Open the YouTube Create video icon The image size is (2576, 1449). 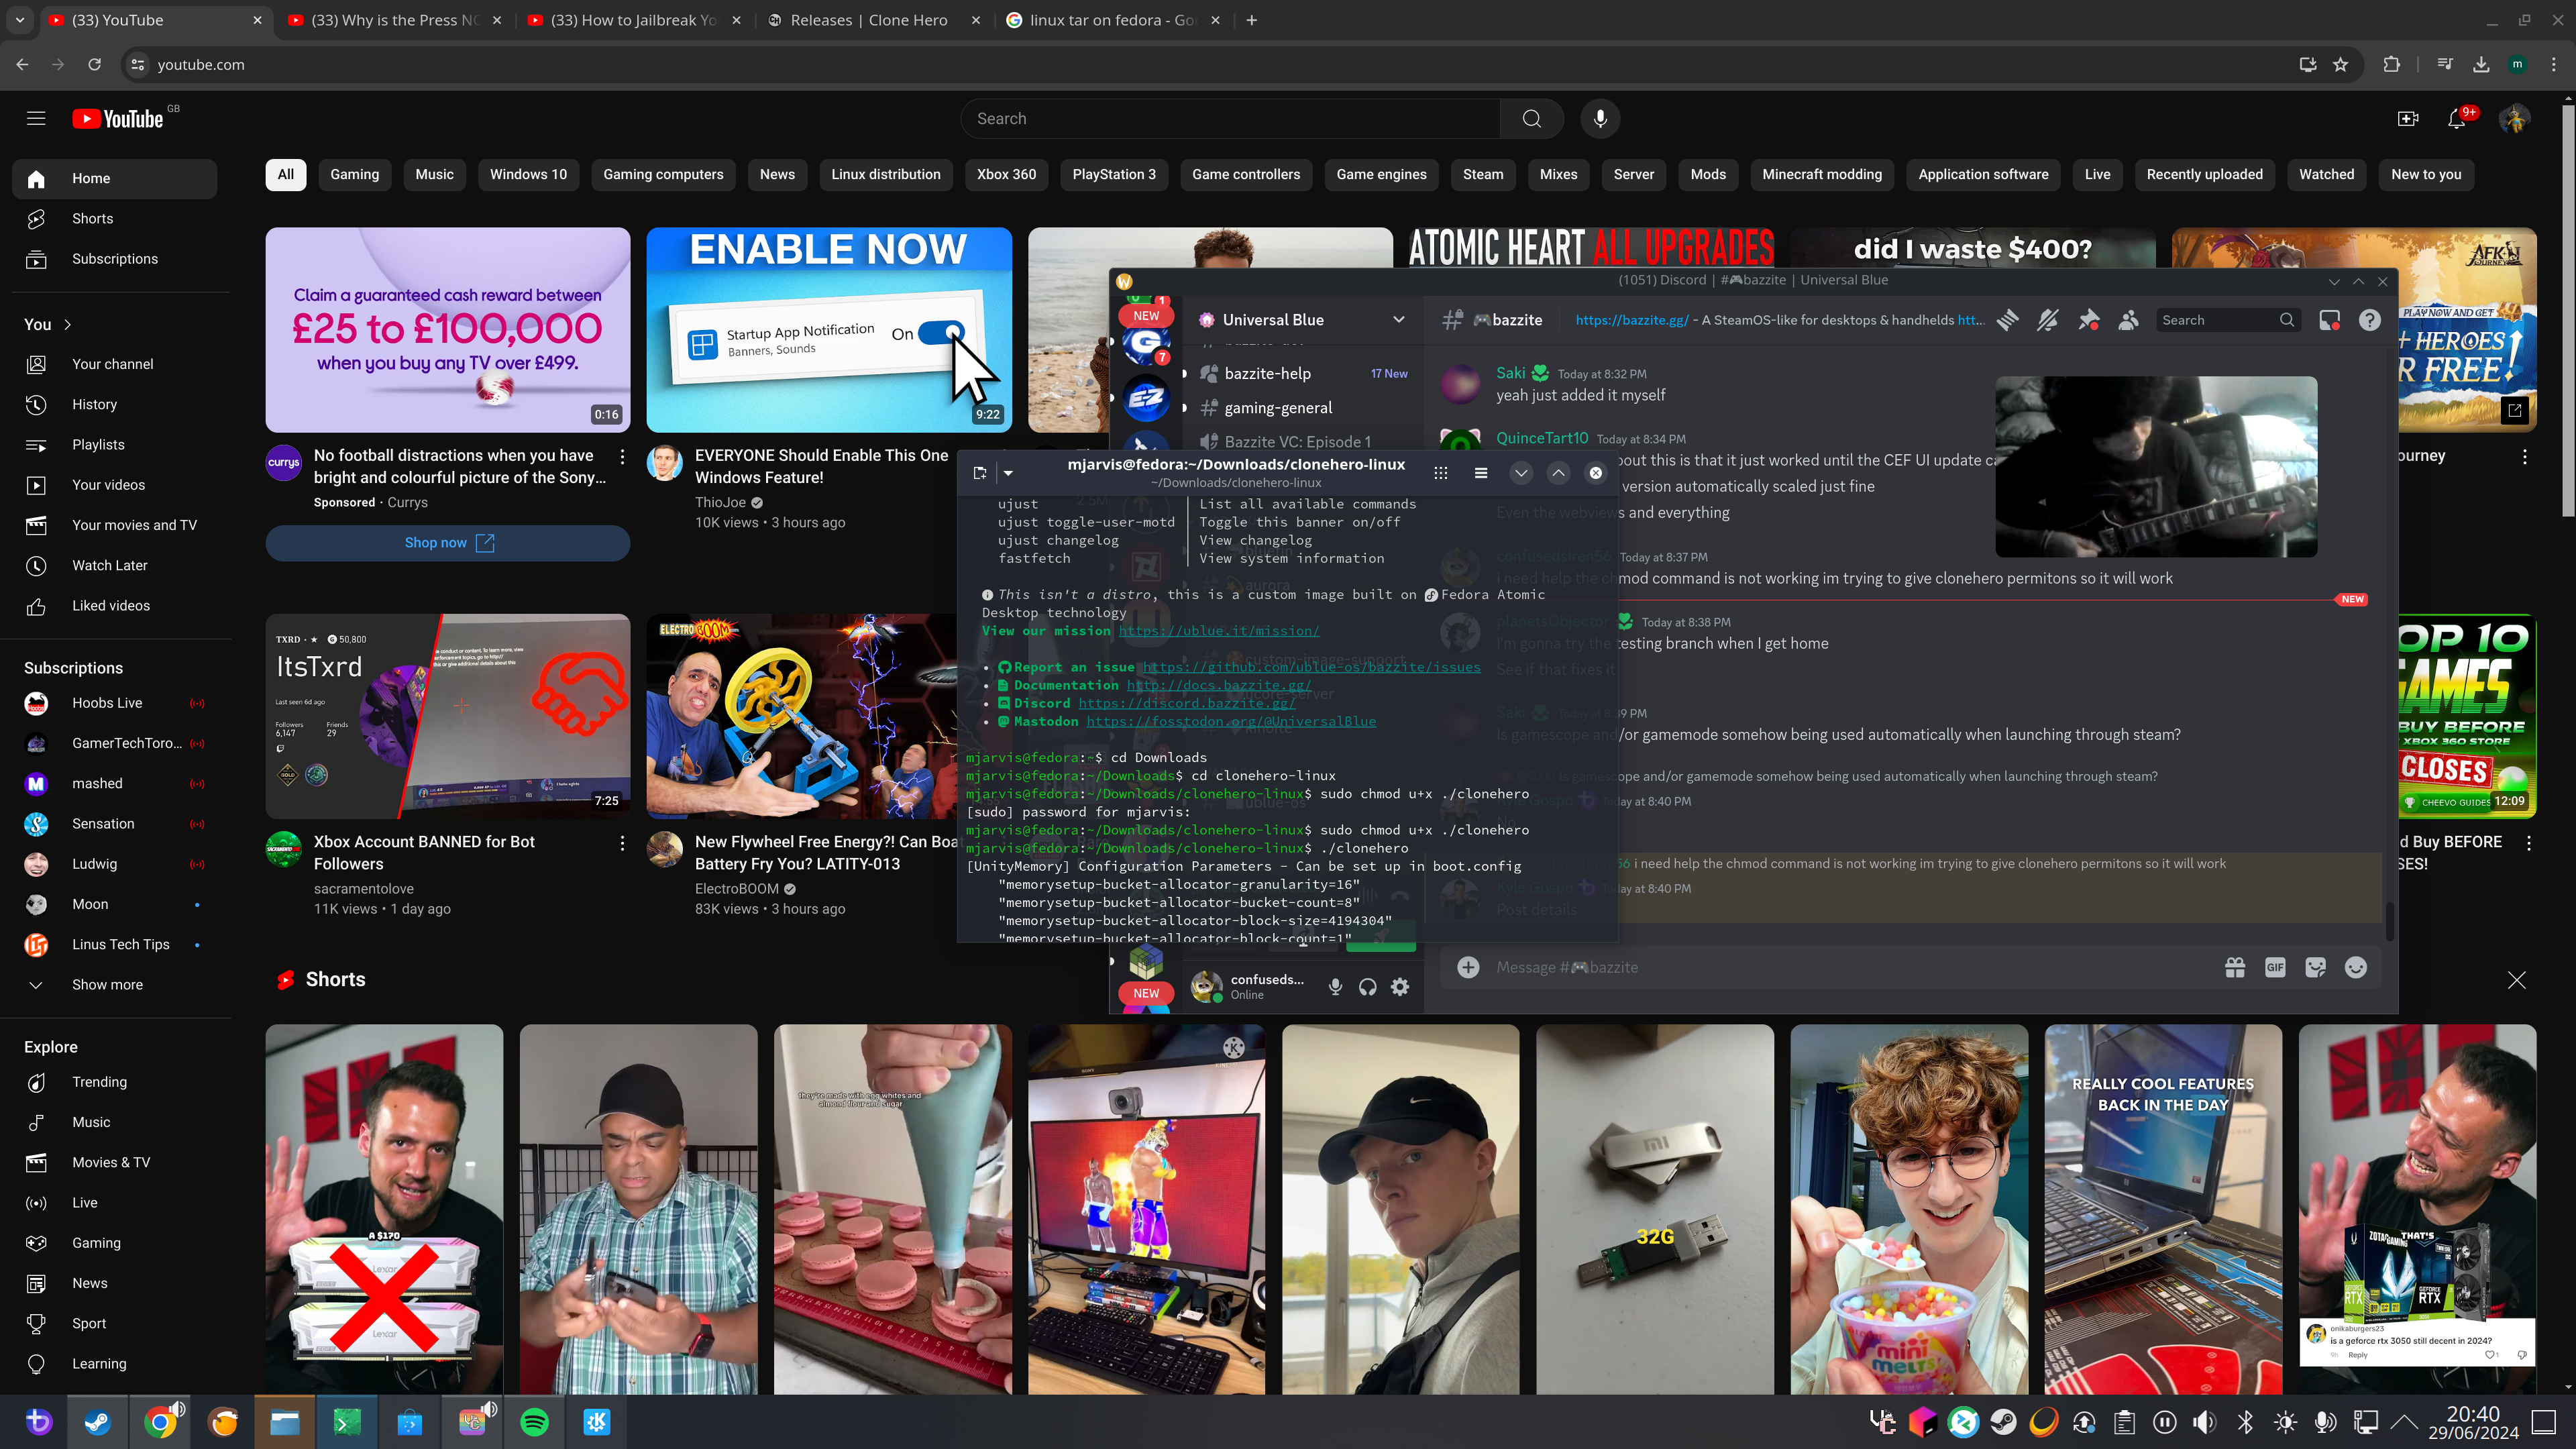[x=2408, y=119]
